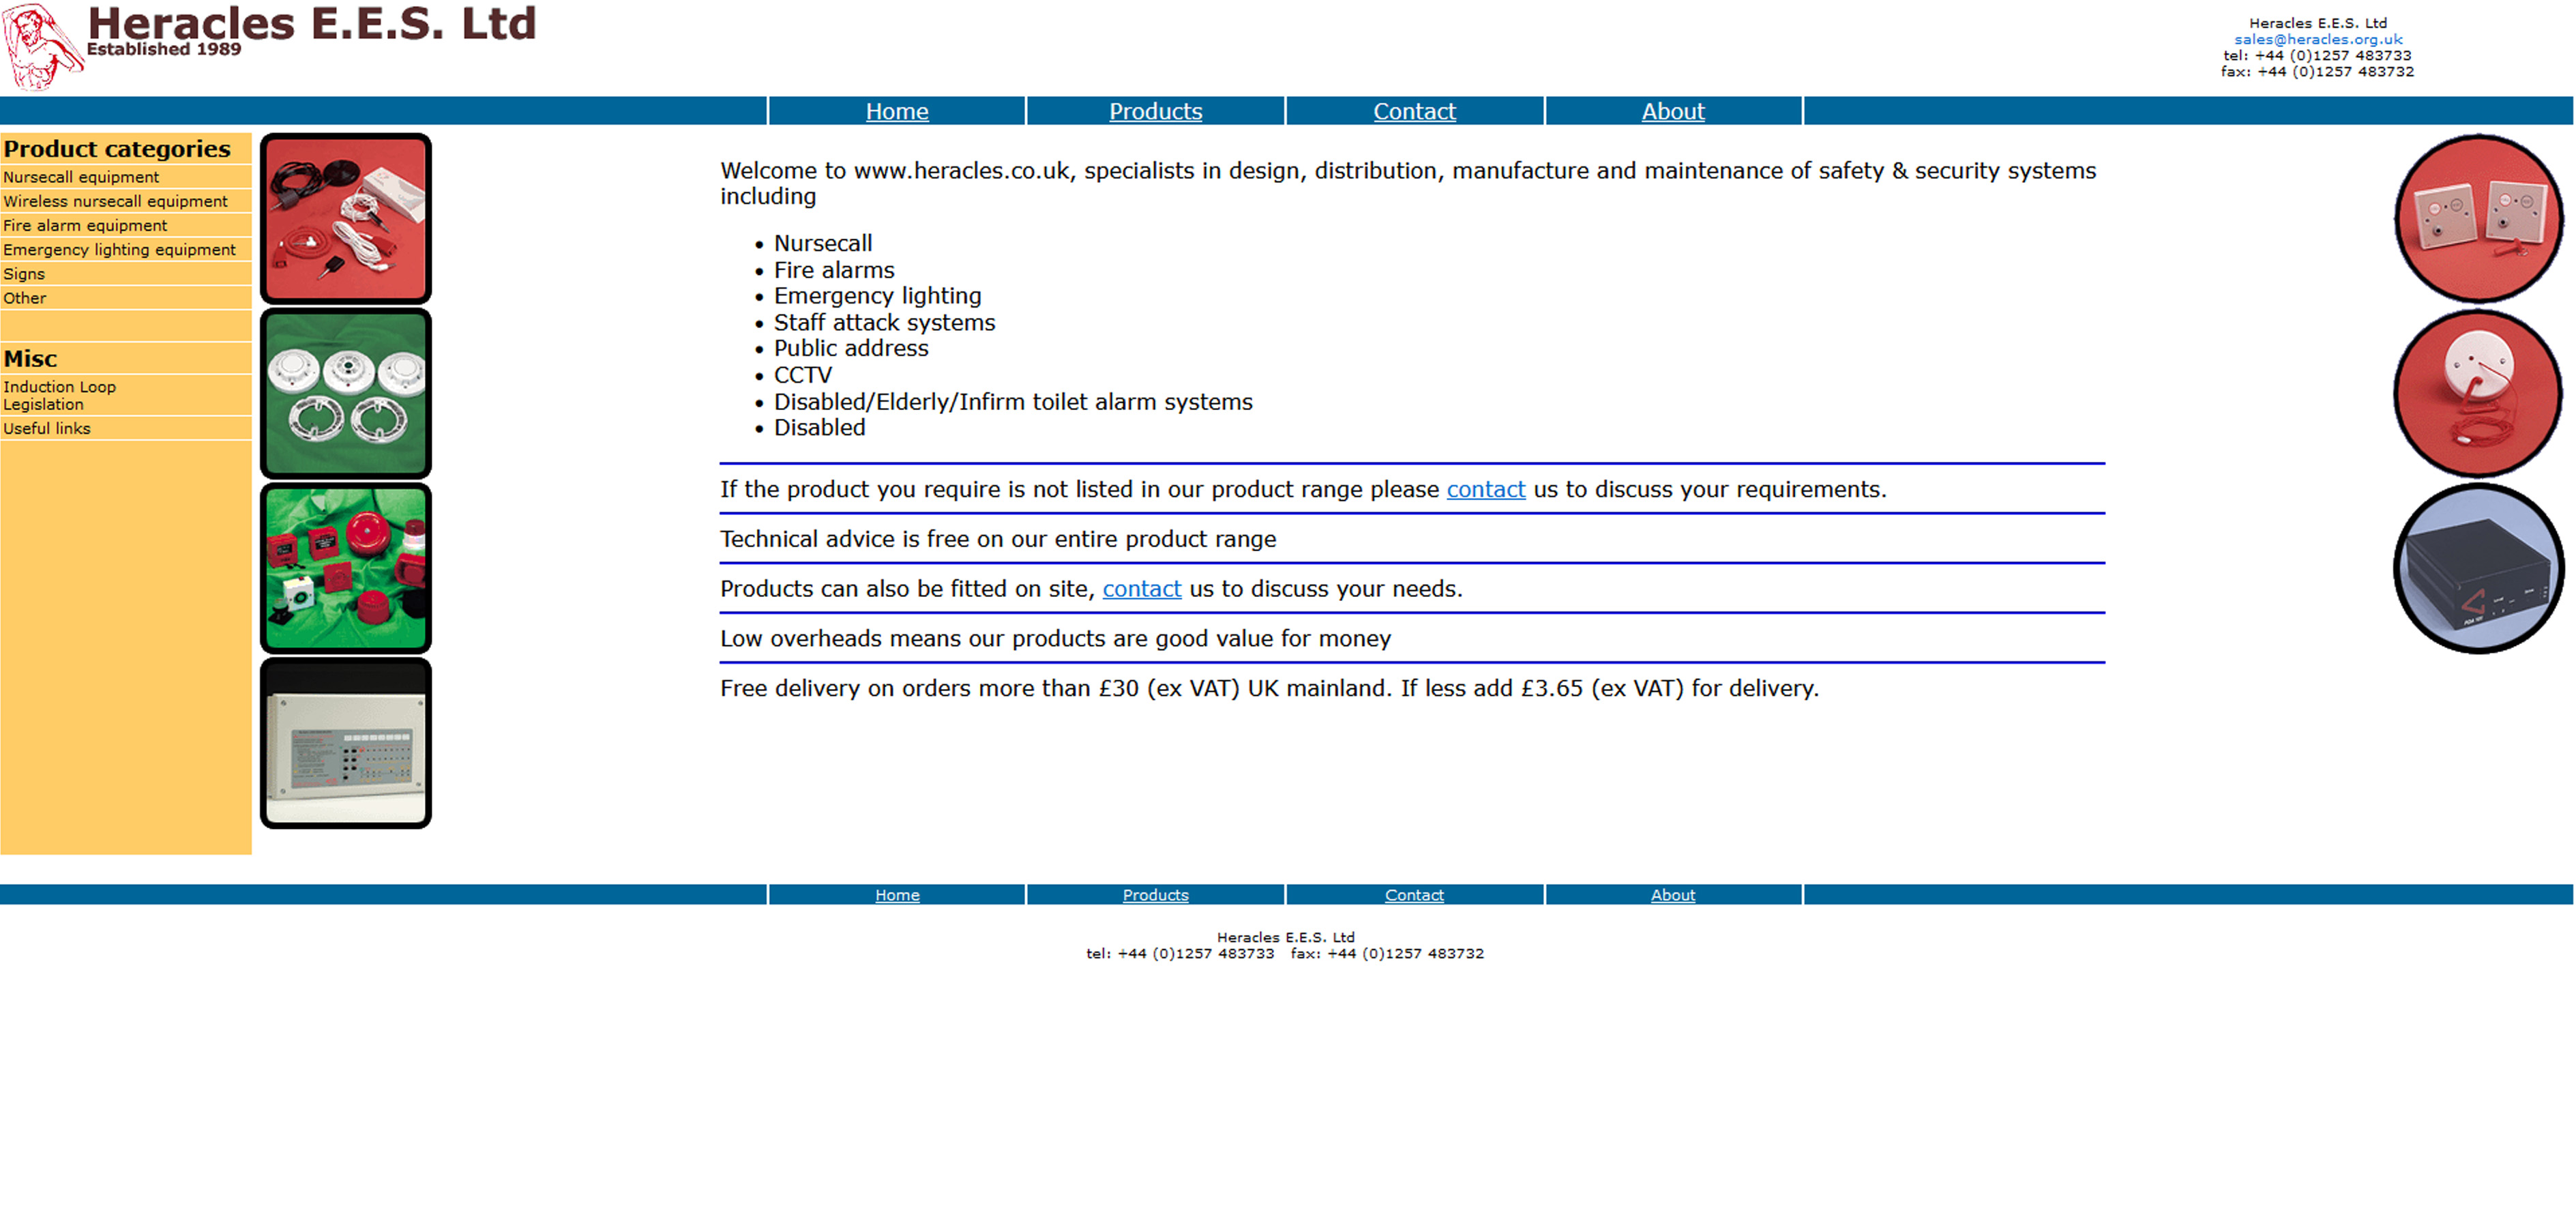Open the Useful links misc page
This screenshot has width=2576, height=1232.
point(46,427)
